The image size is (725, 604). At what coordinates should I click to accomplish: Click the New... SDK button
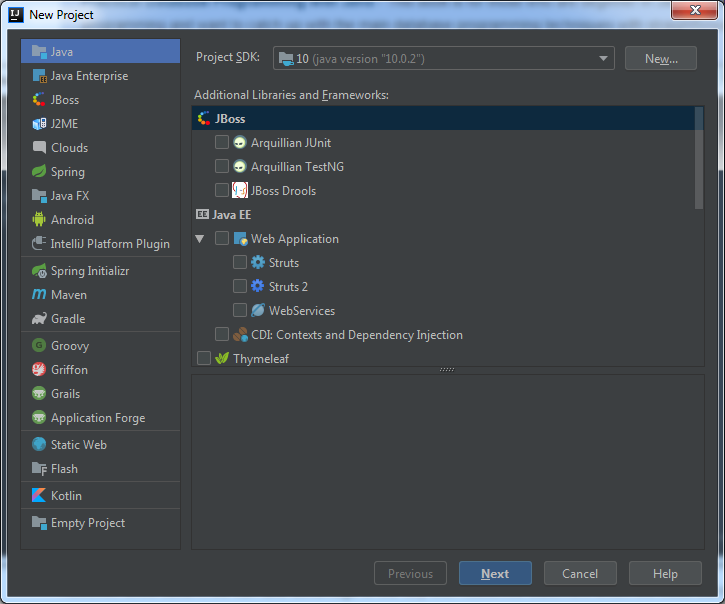[x=661, y=58]
